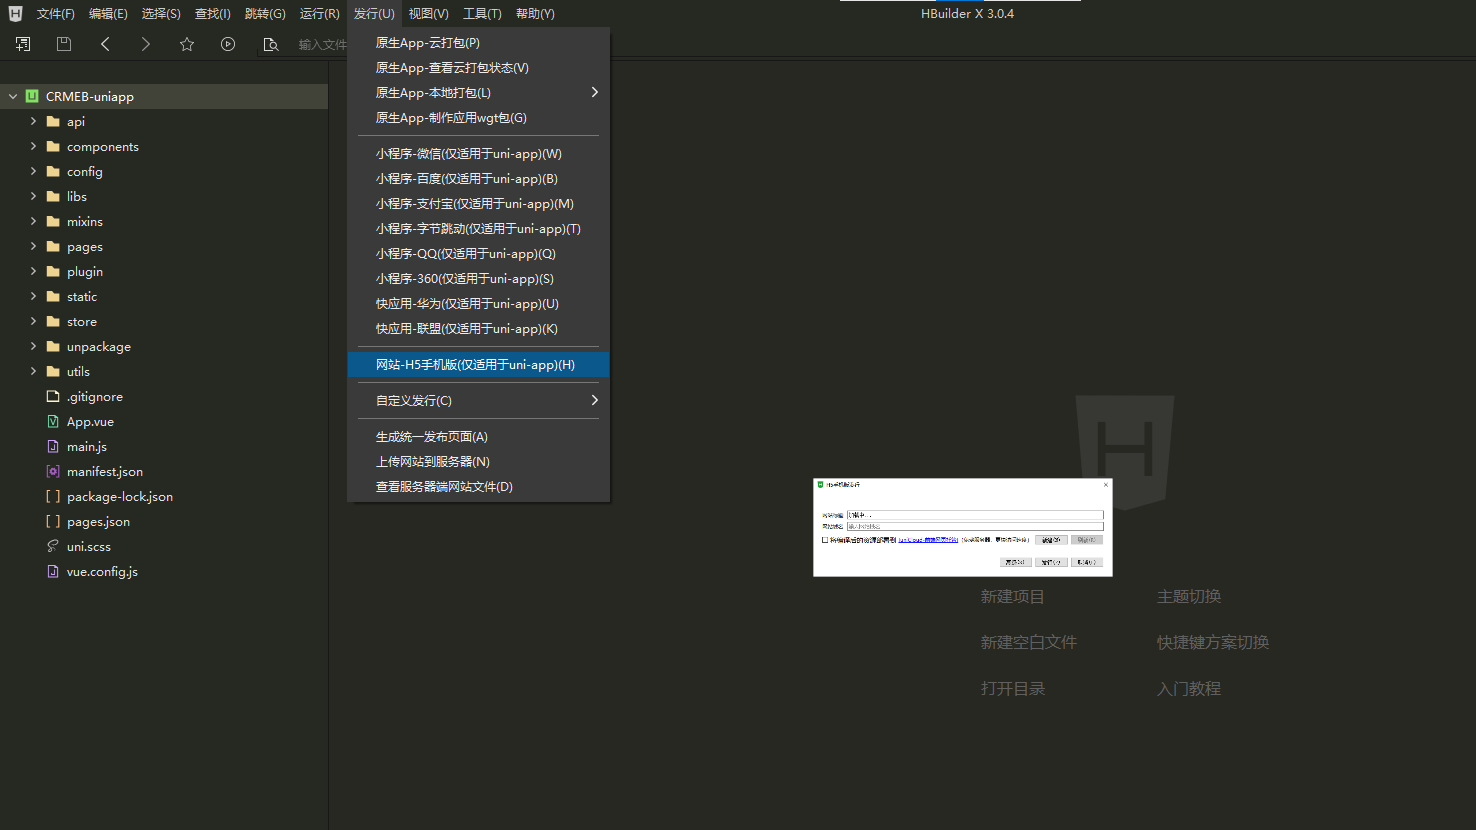Viewport: 1476px width, 830px height.
Task: Click the unpackage folder icon
Action: pos(53,346)
